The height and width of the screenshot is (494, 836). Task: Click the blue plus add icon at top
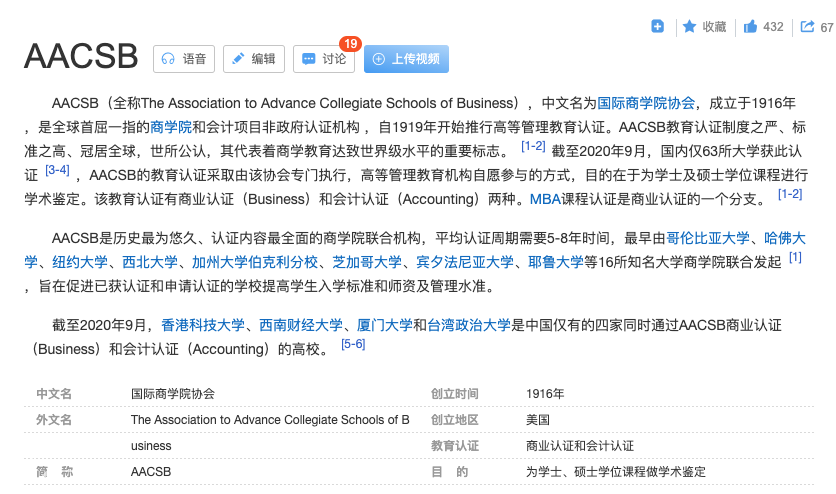(657, 26)
